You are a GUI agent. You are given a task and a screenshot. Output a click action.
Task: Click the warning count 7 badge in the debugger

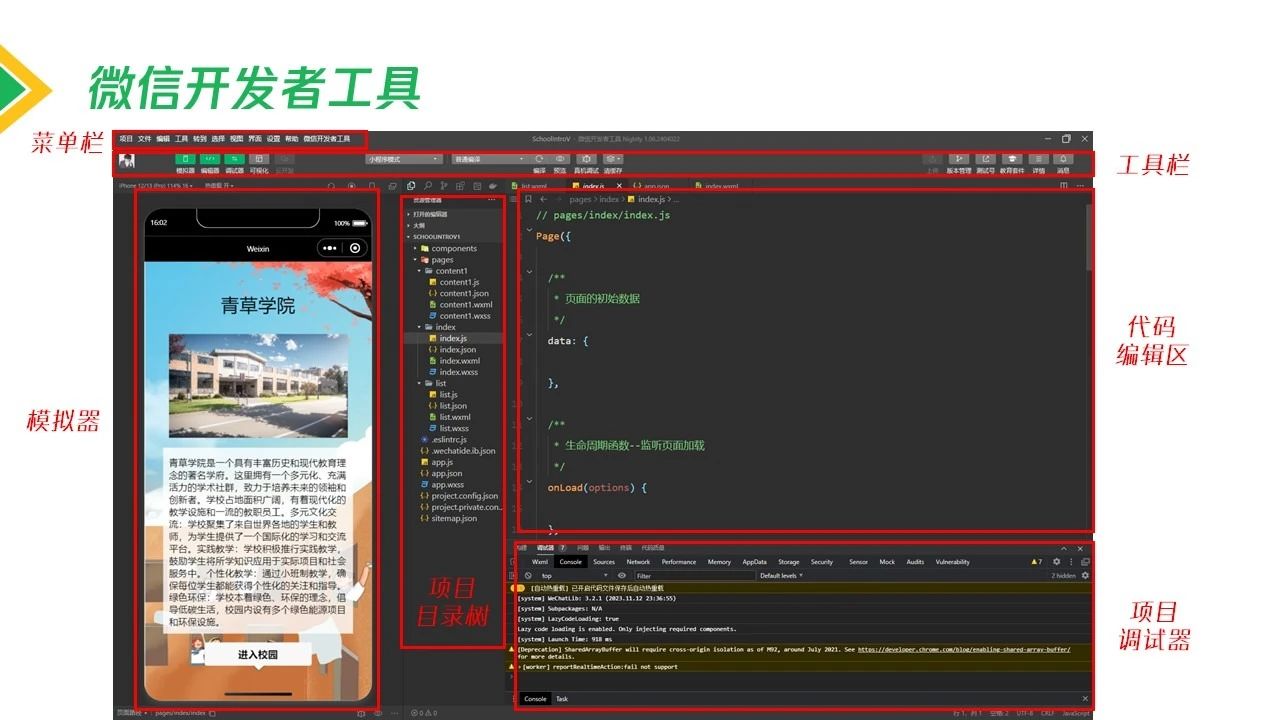click(x=1037, y=562)
